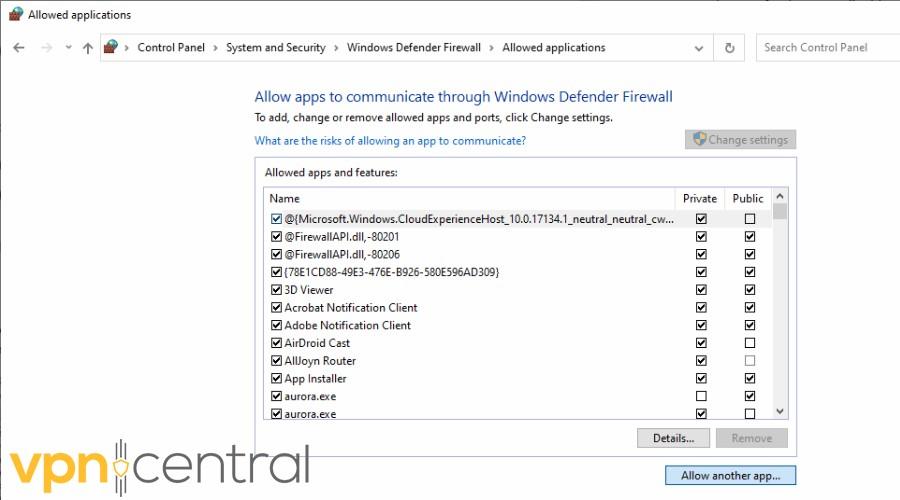This screenshot has height=500, width=900.
Task: Toggle Public checkbox for CloudExperienceHost
Action: (750, 219)
